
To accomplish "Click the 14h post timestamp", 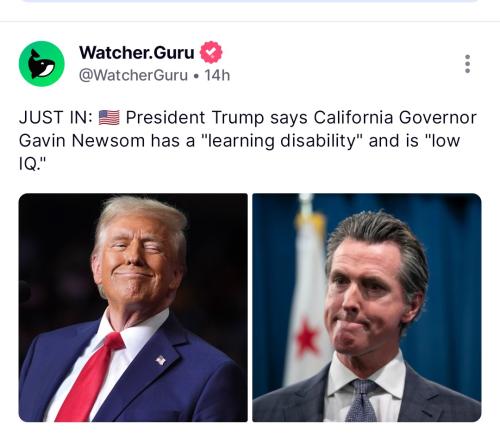I will [x=217, y=75].
